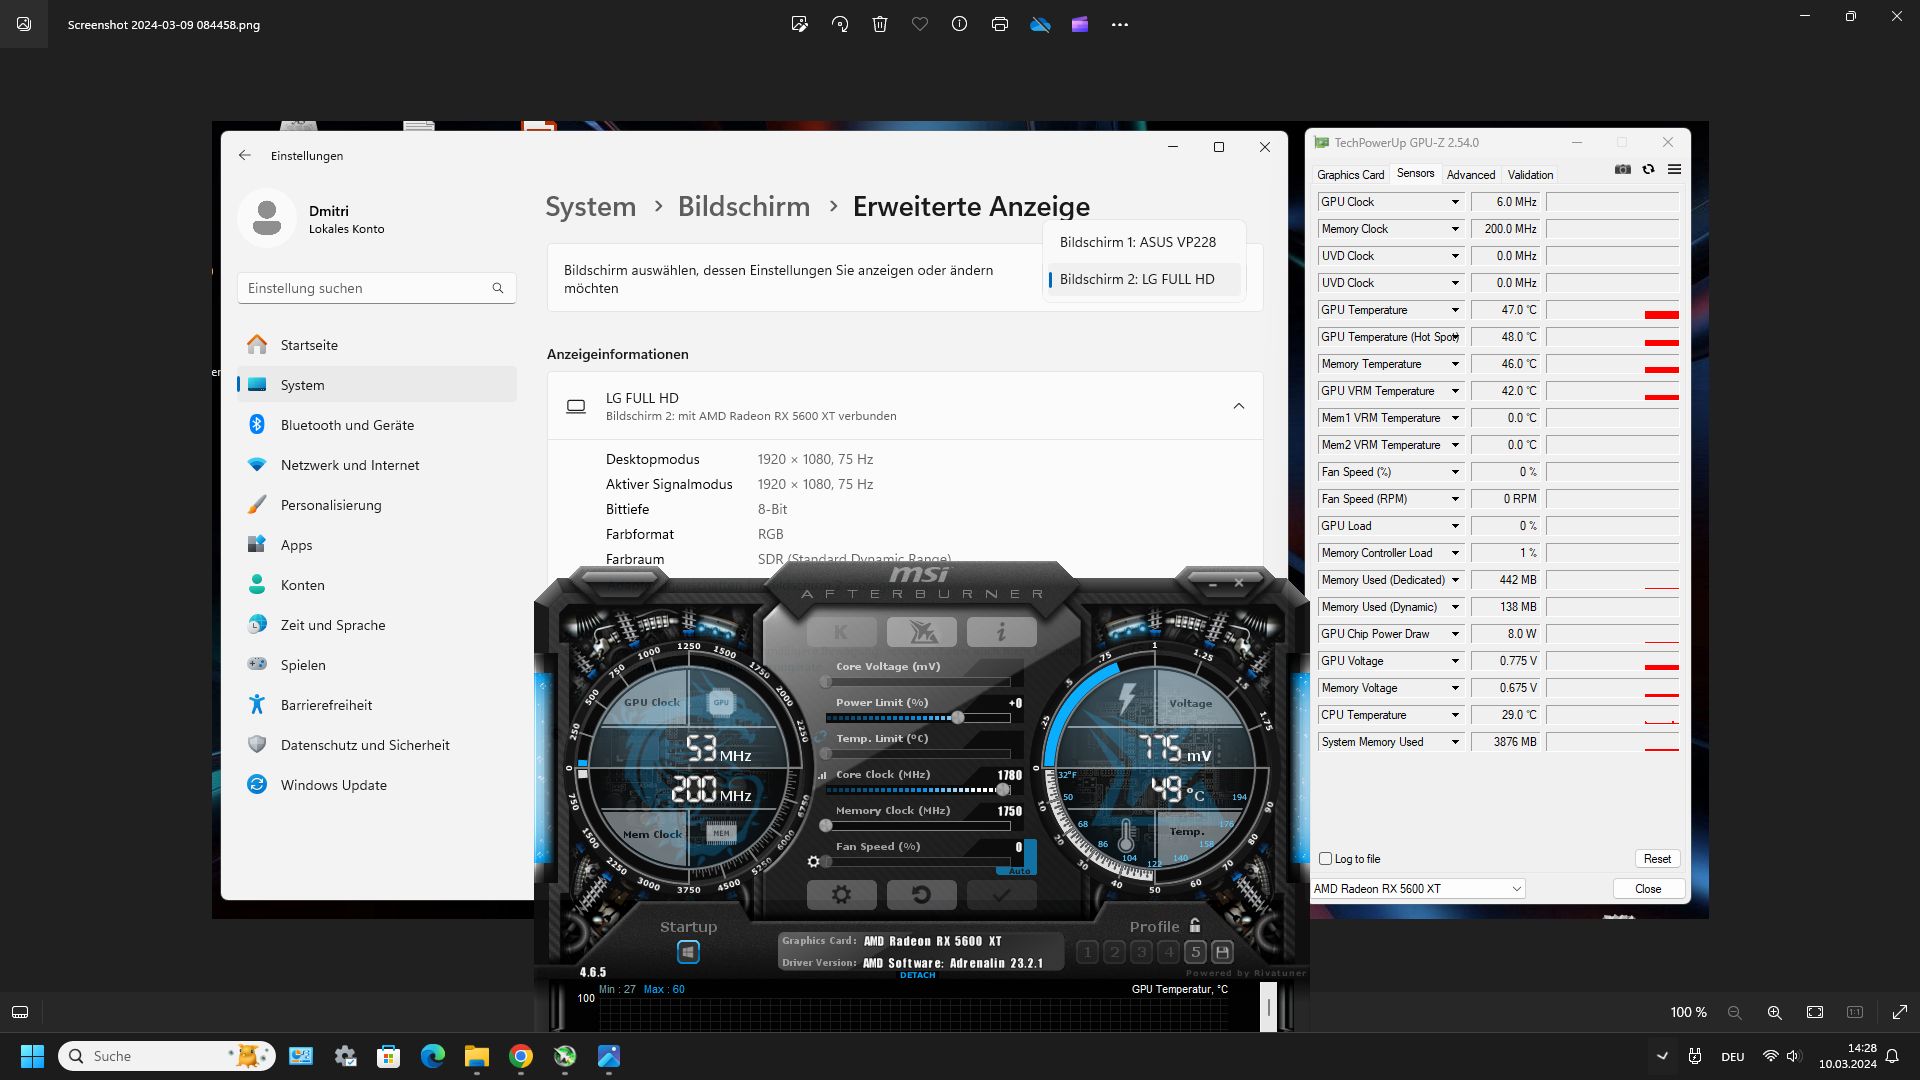
Task: Rotate the photo using the rotate icon
Action: point(840,24)
